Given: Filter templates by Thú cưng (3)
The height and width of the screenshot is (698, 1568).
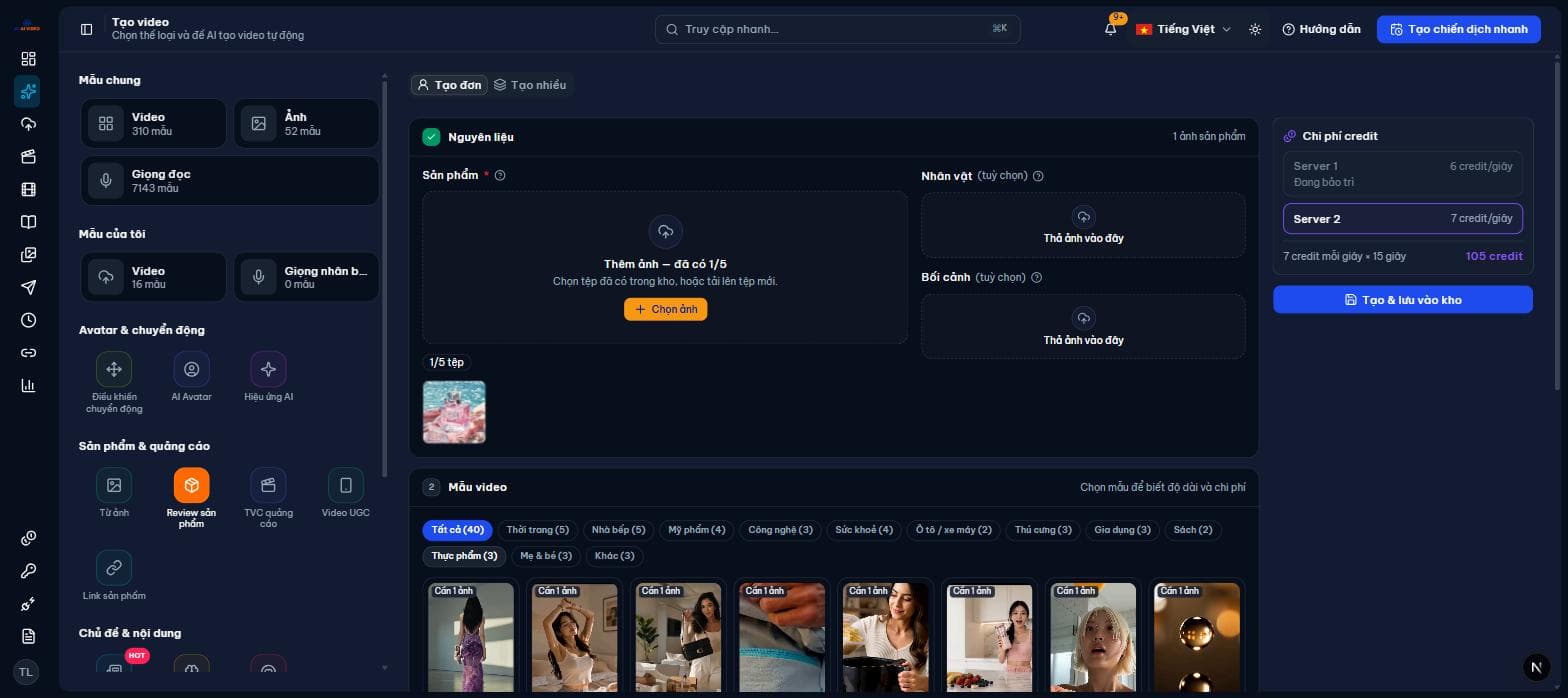Looking at the screenshot, I should click(x=1043, y=530).
